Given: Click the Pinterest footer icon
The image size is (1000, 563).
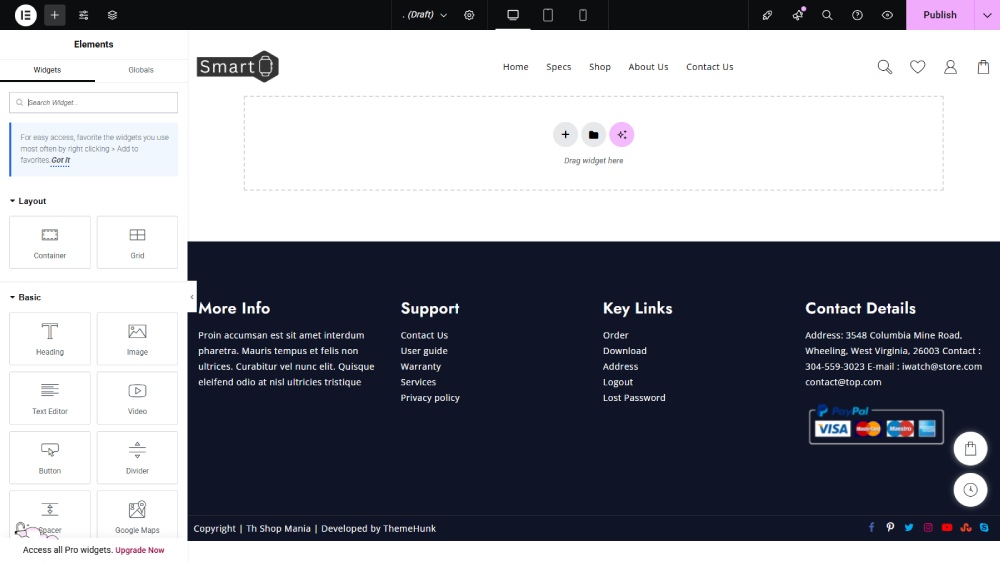Looking at the screenshot, I should click(890, 527).
